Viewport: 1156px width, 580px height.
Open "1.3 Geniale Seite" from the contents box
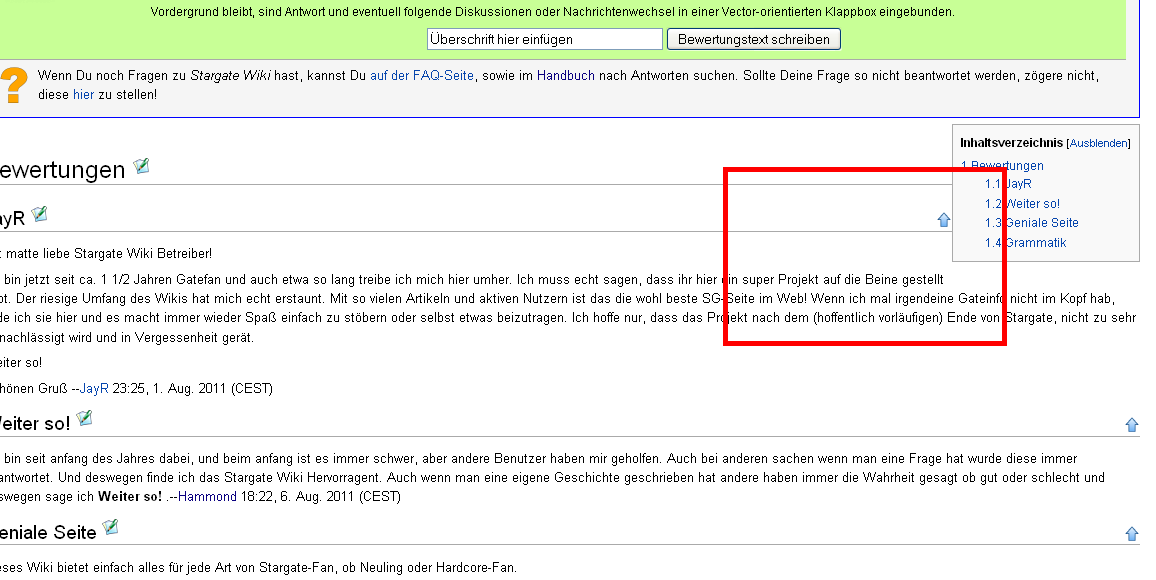[x=1031, y=223]
